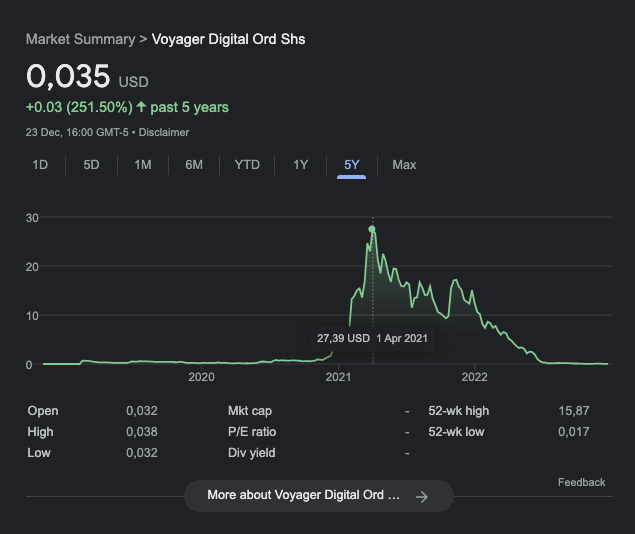The image size is (635, 534).
Task: Click the 23 Dec, 16:00 GMT-5 timestamp
Action: 77,132
